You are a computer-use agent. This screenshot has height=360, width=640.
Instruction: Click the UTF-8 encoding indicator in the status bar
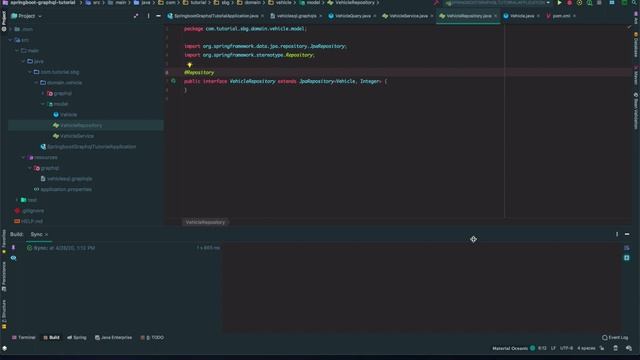566,348
